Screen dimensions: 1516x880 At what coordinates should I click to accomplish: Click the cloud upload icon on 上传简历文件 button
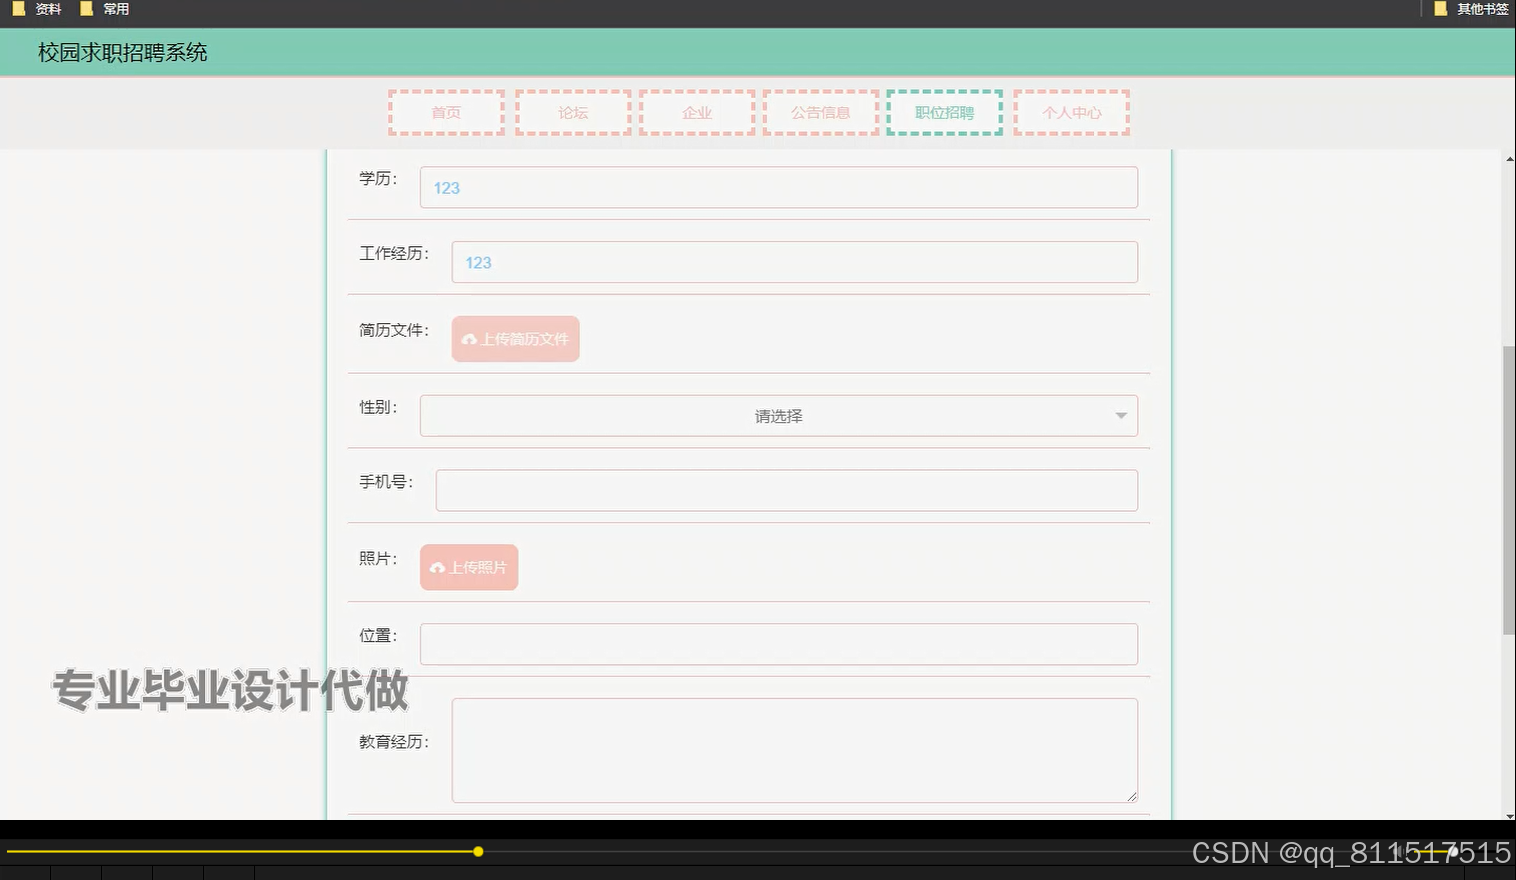(469, 339)
